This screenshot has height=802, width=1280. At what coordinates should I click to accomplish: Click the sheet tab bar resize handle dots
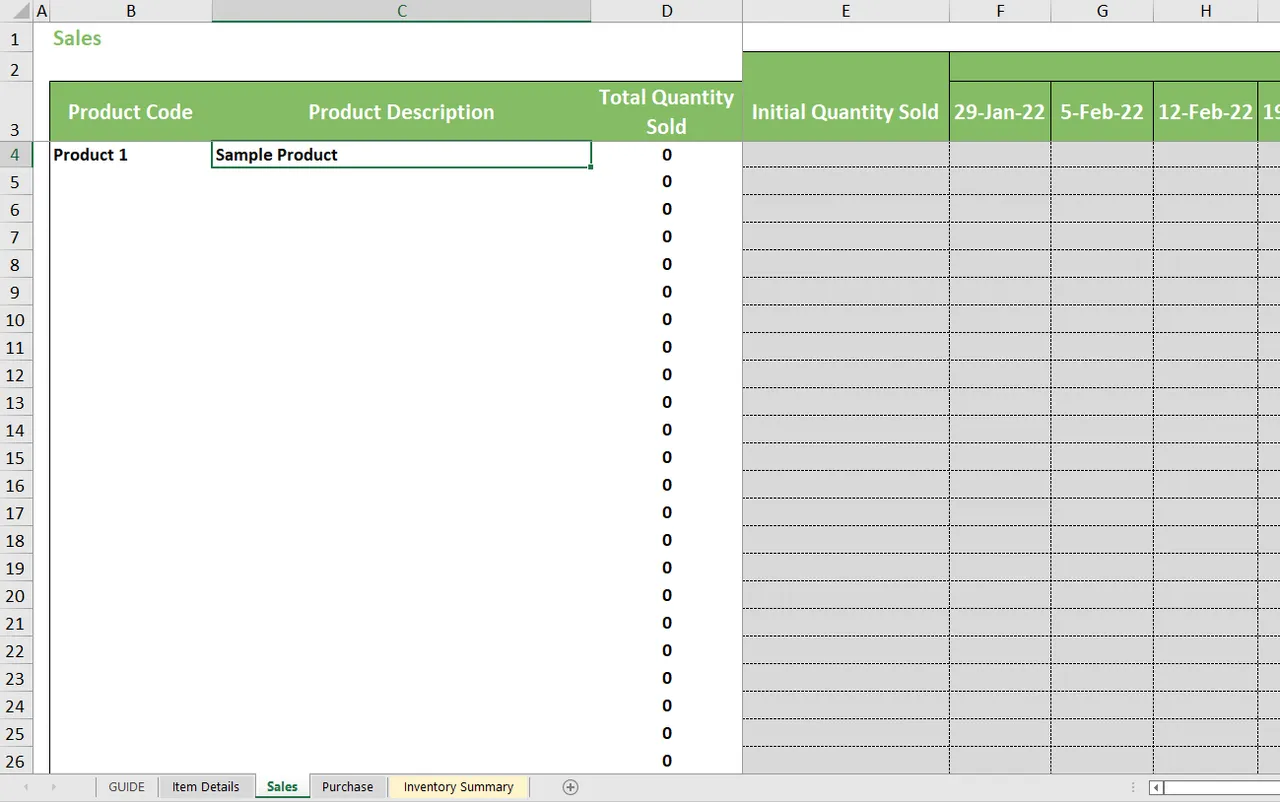pyautogui.click(x=1133, y=788)
